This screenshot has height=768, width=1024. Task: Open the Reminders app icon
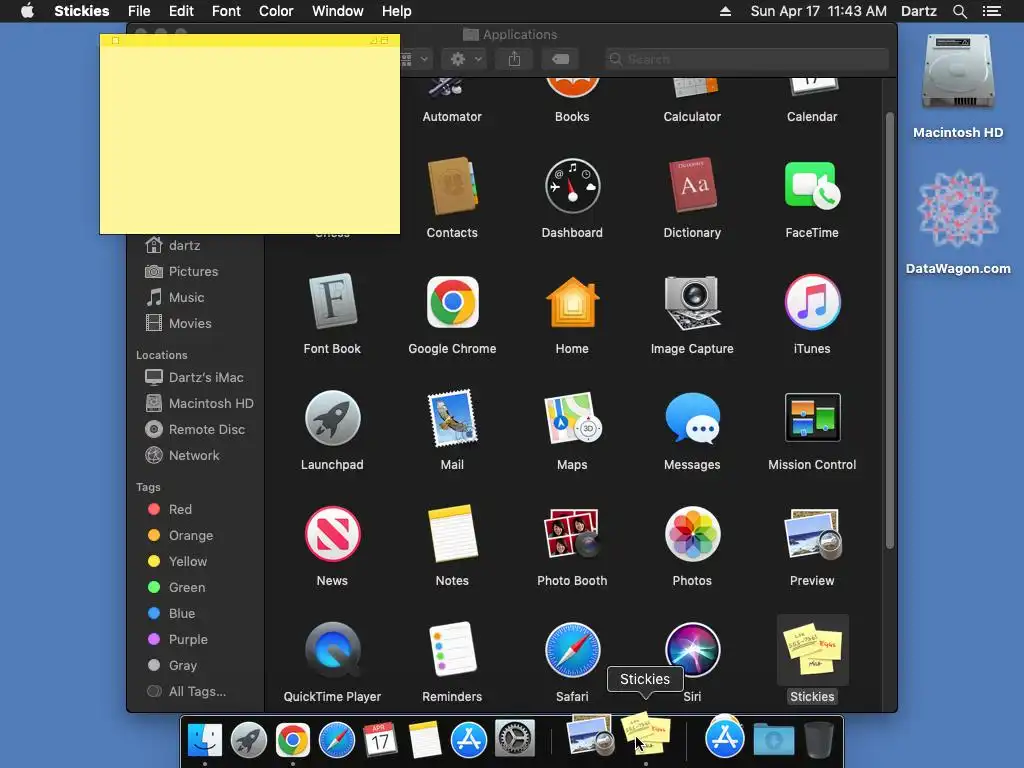point(452,649)
